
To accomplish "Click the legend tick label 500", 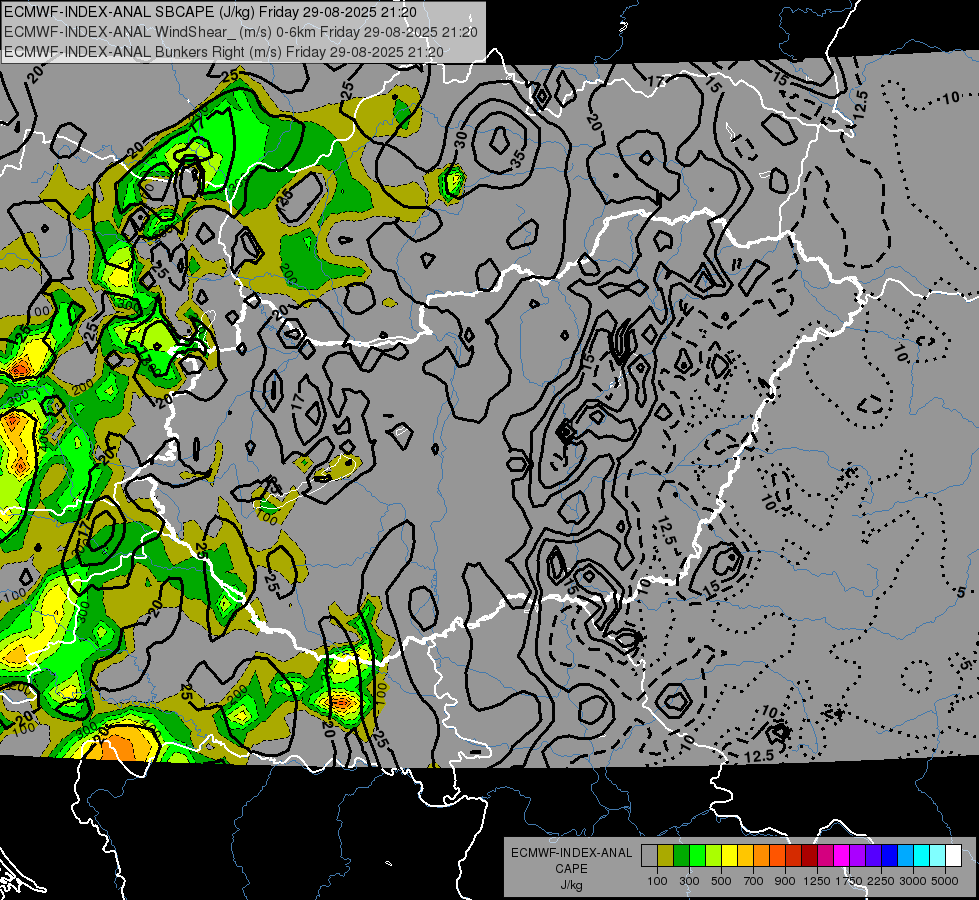I will [721, 881].
